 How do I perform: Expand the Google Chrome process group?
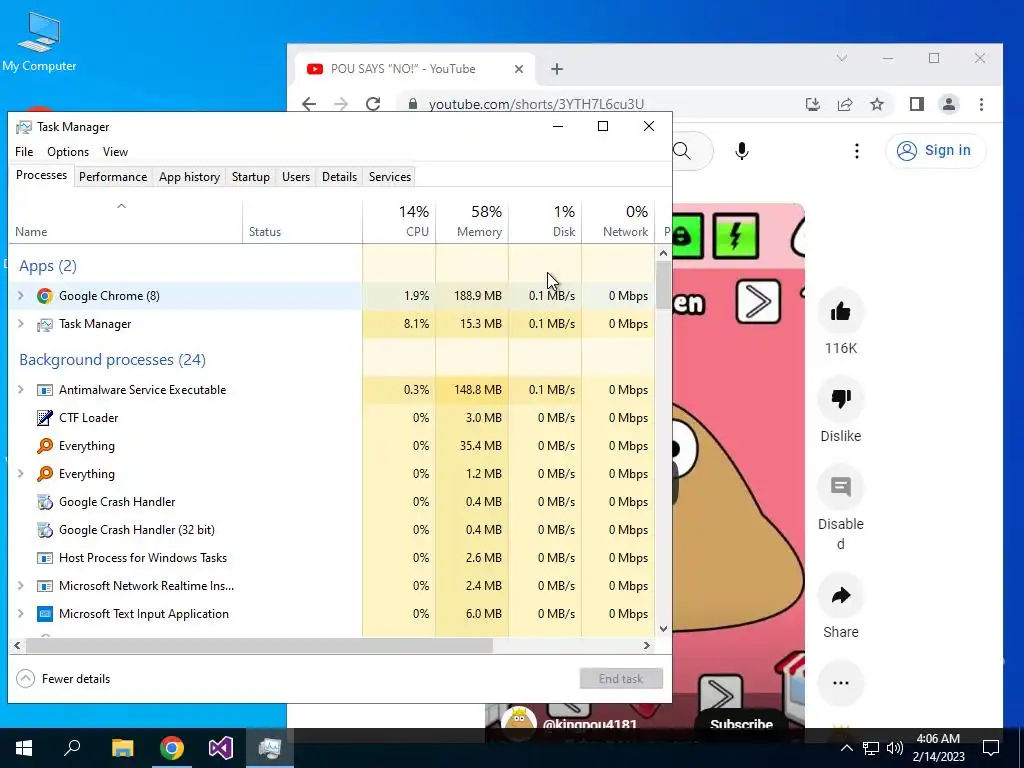[20, 296]
